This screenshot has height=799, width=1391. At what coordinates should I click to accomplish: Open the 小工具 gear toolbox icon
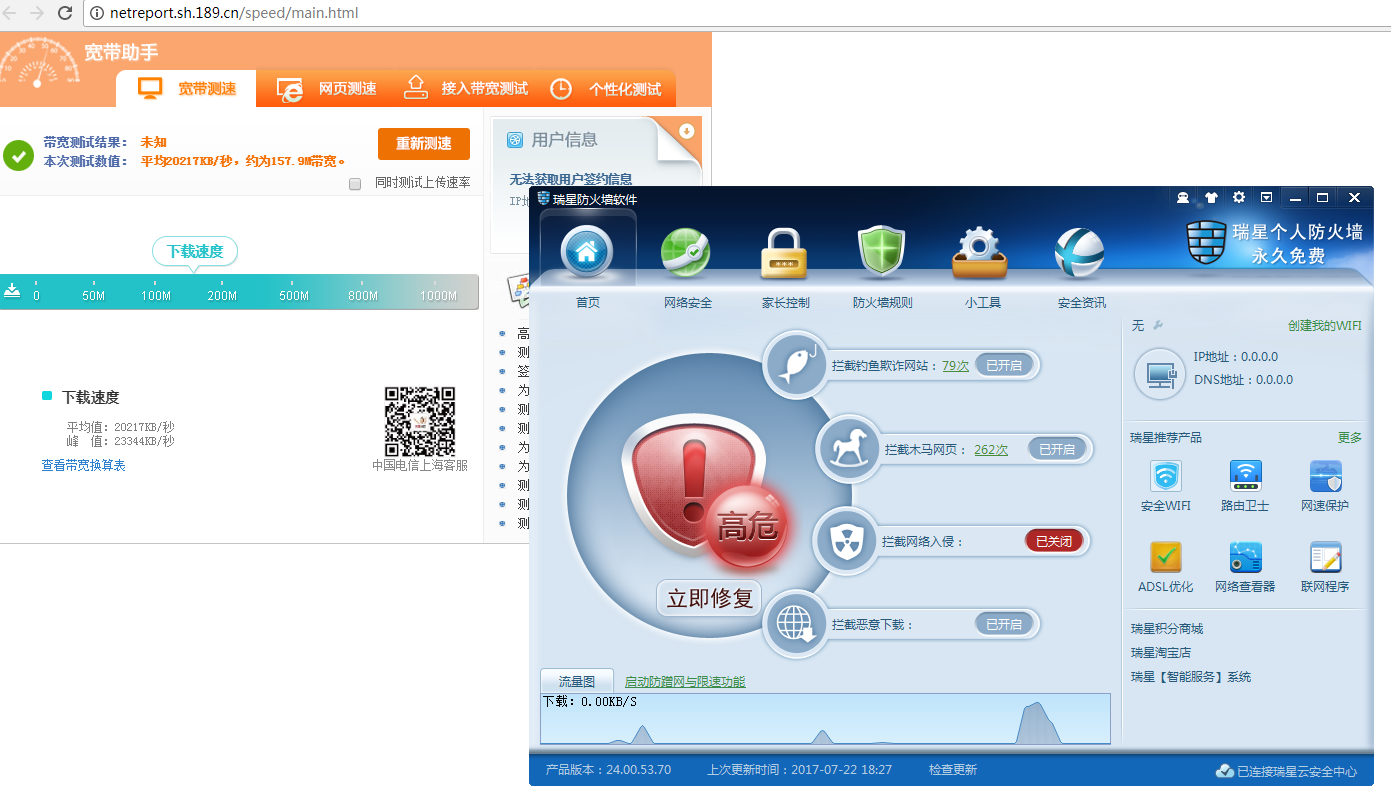tap(981, 253)
